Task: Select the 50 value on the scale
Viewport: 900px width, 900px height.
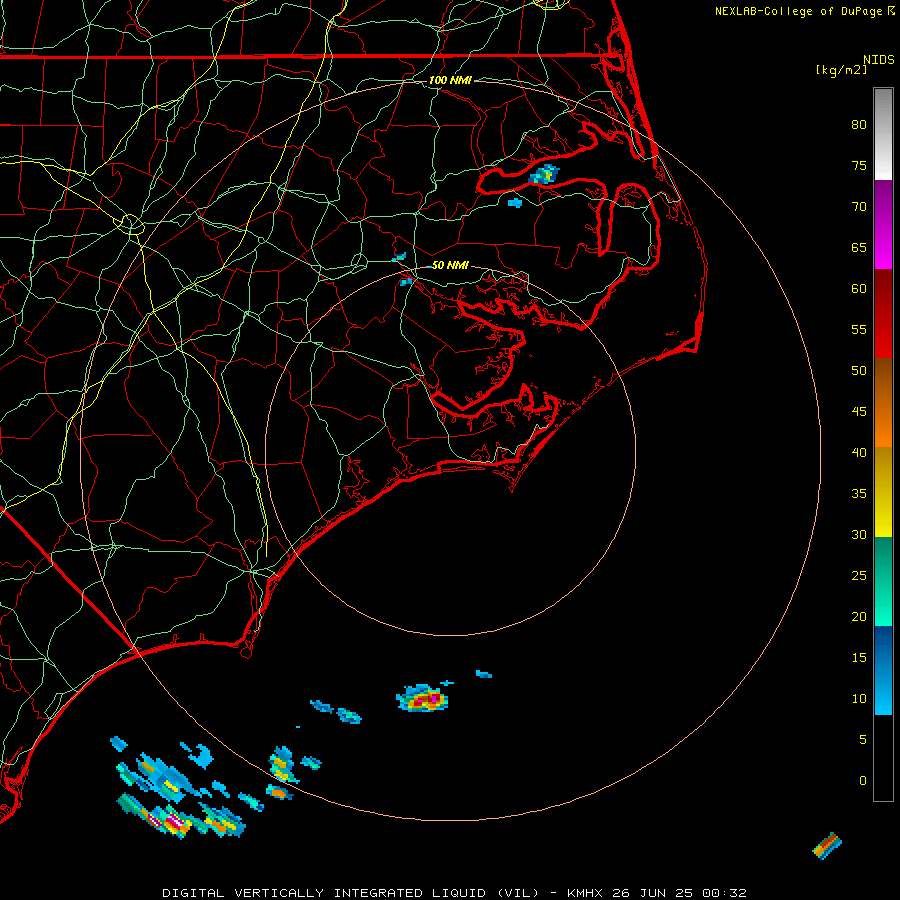Action: [x=859, y=370]
